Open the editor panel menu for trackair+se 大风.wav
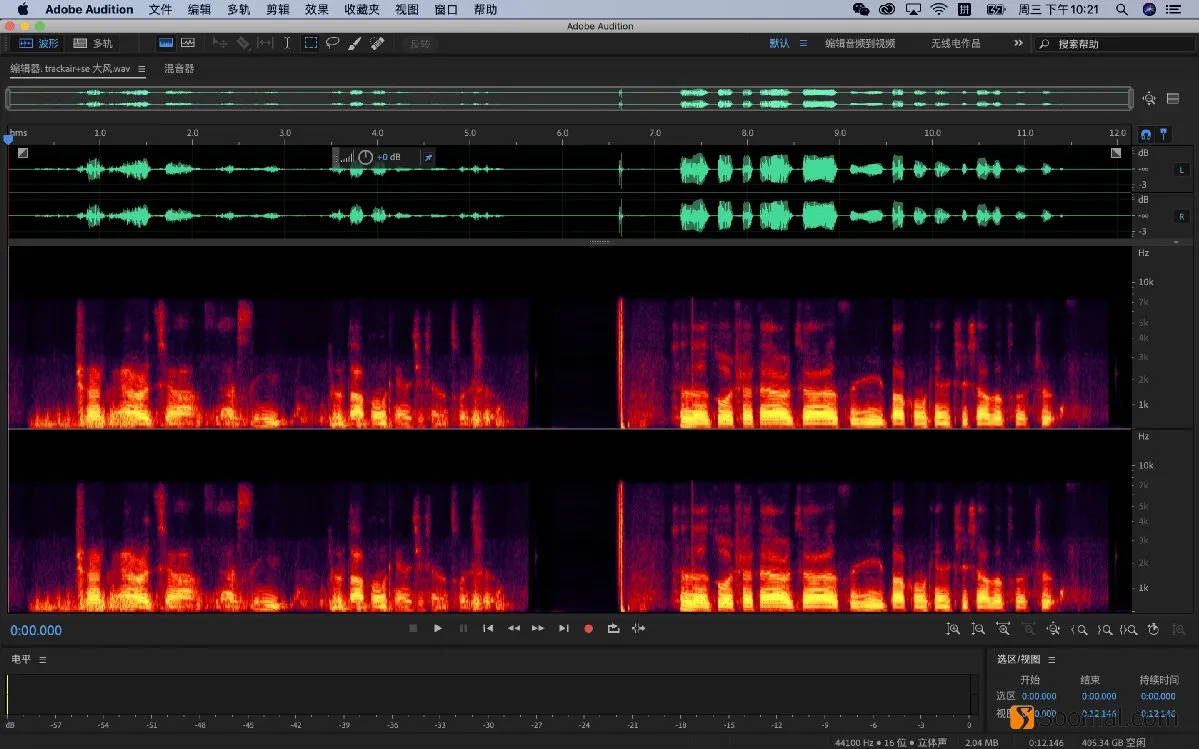1199x749 pixels. pos(141,69)
